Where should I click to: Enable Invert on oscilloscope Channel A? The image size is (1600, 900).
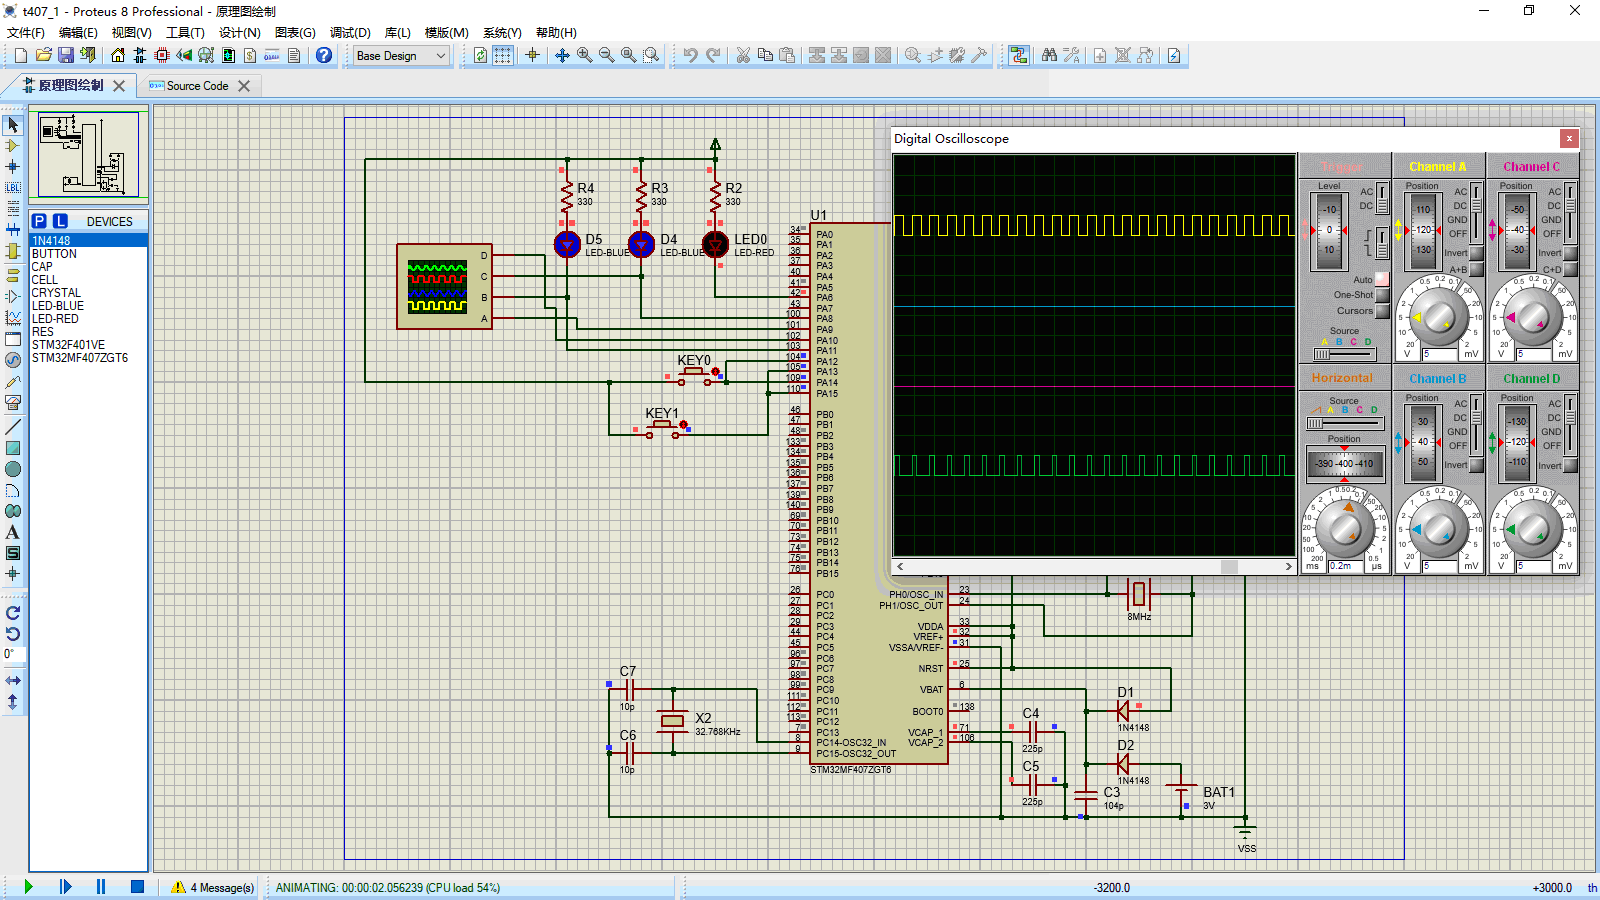click(1475, 253)
